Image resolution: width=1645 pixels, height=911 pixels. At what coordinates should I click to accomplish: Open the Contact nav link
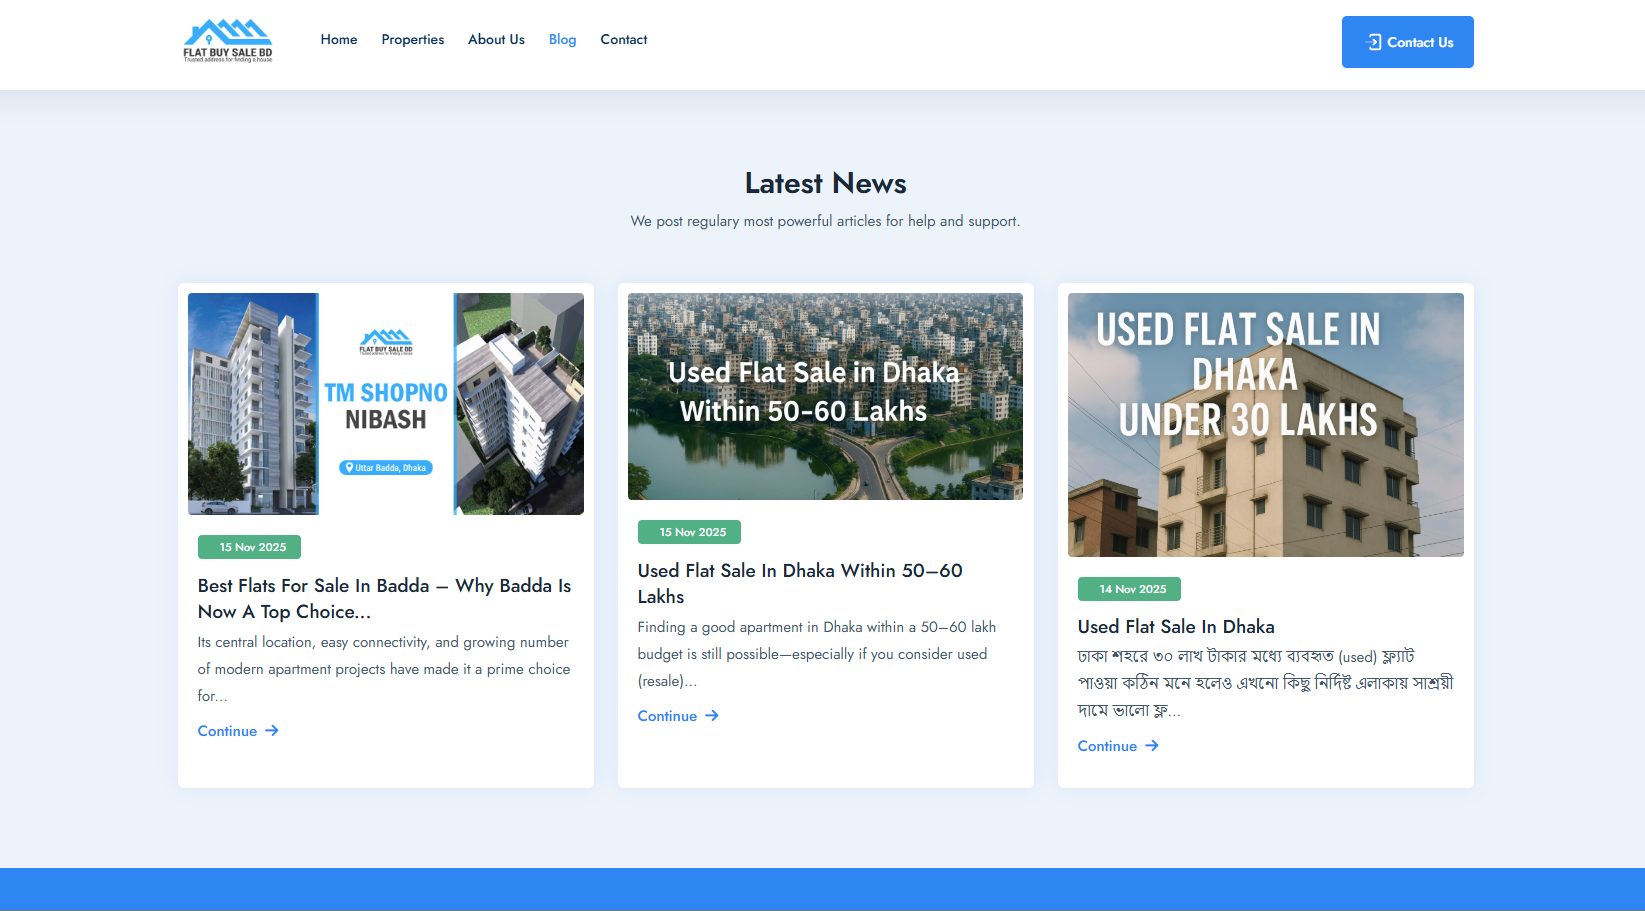click(x=623, y=40)
